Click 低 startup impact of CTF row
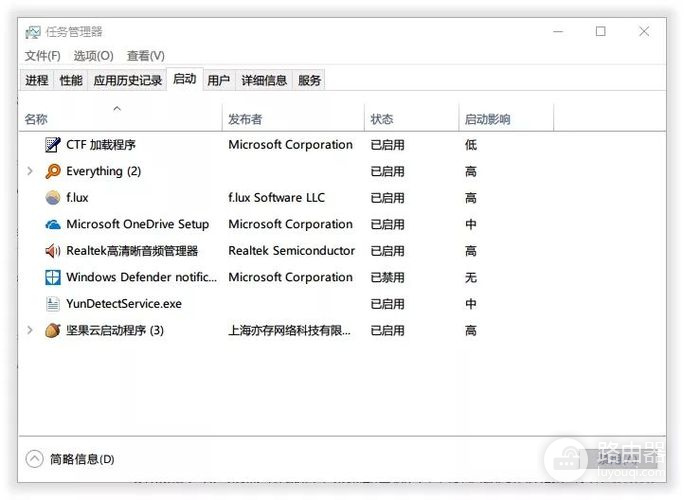Viewport: 684px width, 500px height. pyautogui.click(x=471, y=144)
